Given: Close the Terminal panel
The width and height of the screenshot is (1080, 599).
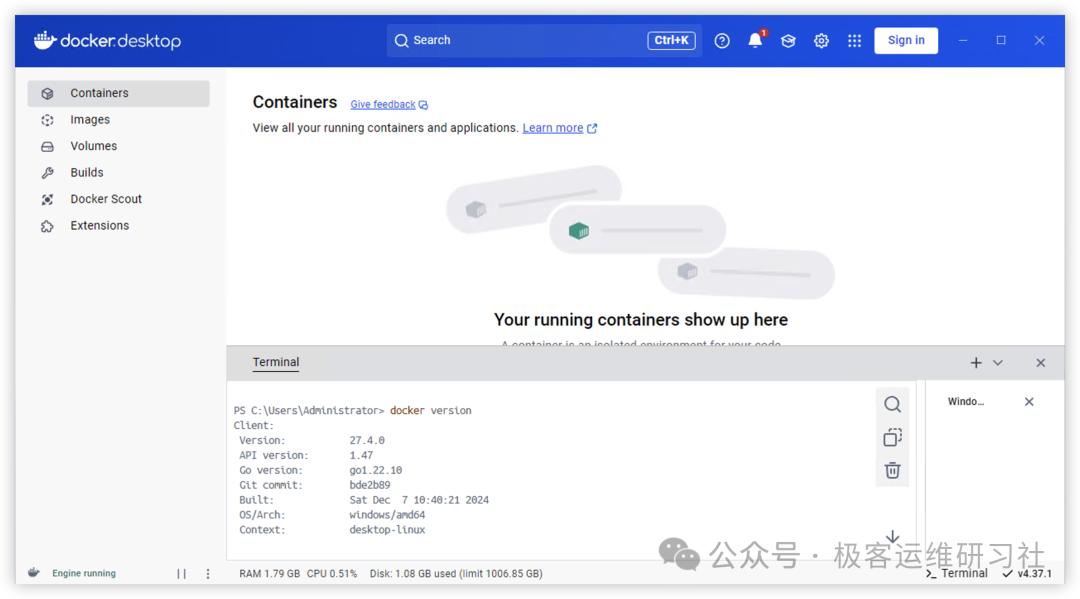Looking at the screenshot, I should click(x=1041, y=363).
